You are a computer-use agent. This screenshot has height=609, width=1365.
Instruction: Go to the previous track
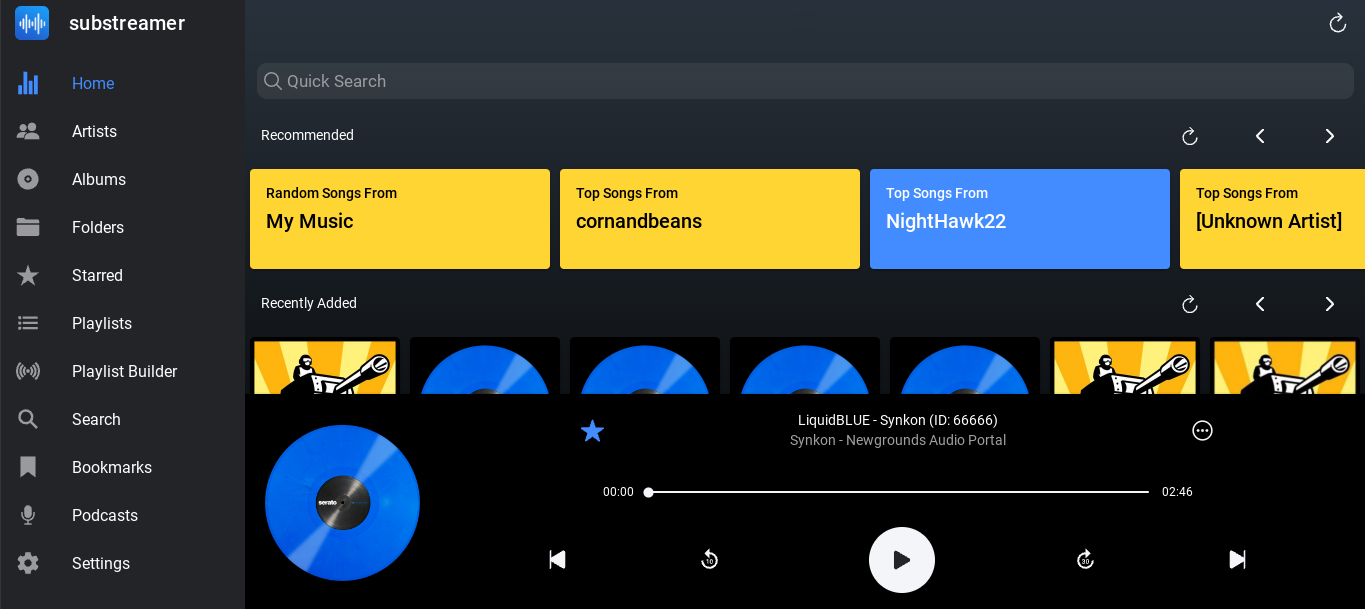557,560
